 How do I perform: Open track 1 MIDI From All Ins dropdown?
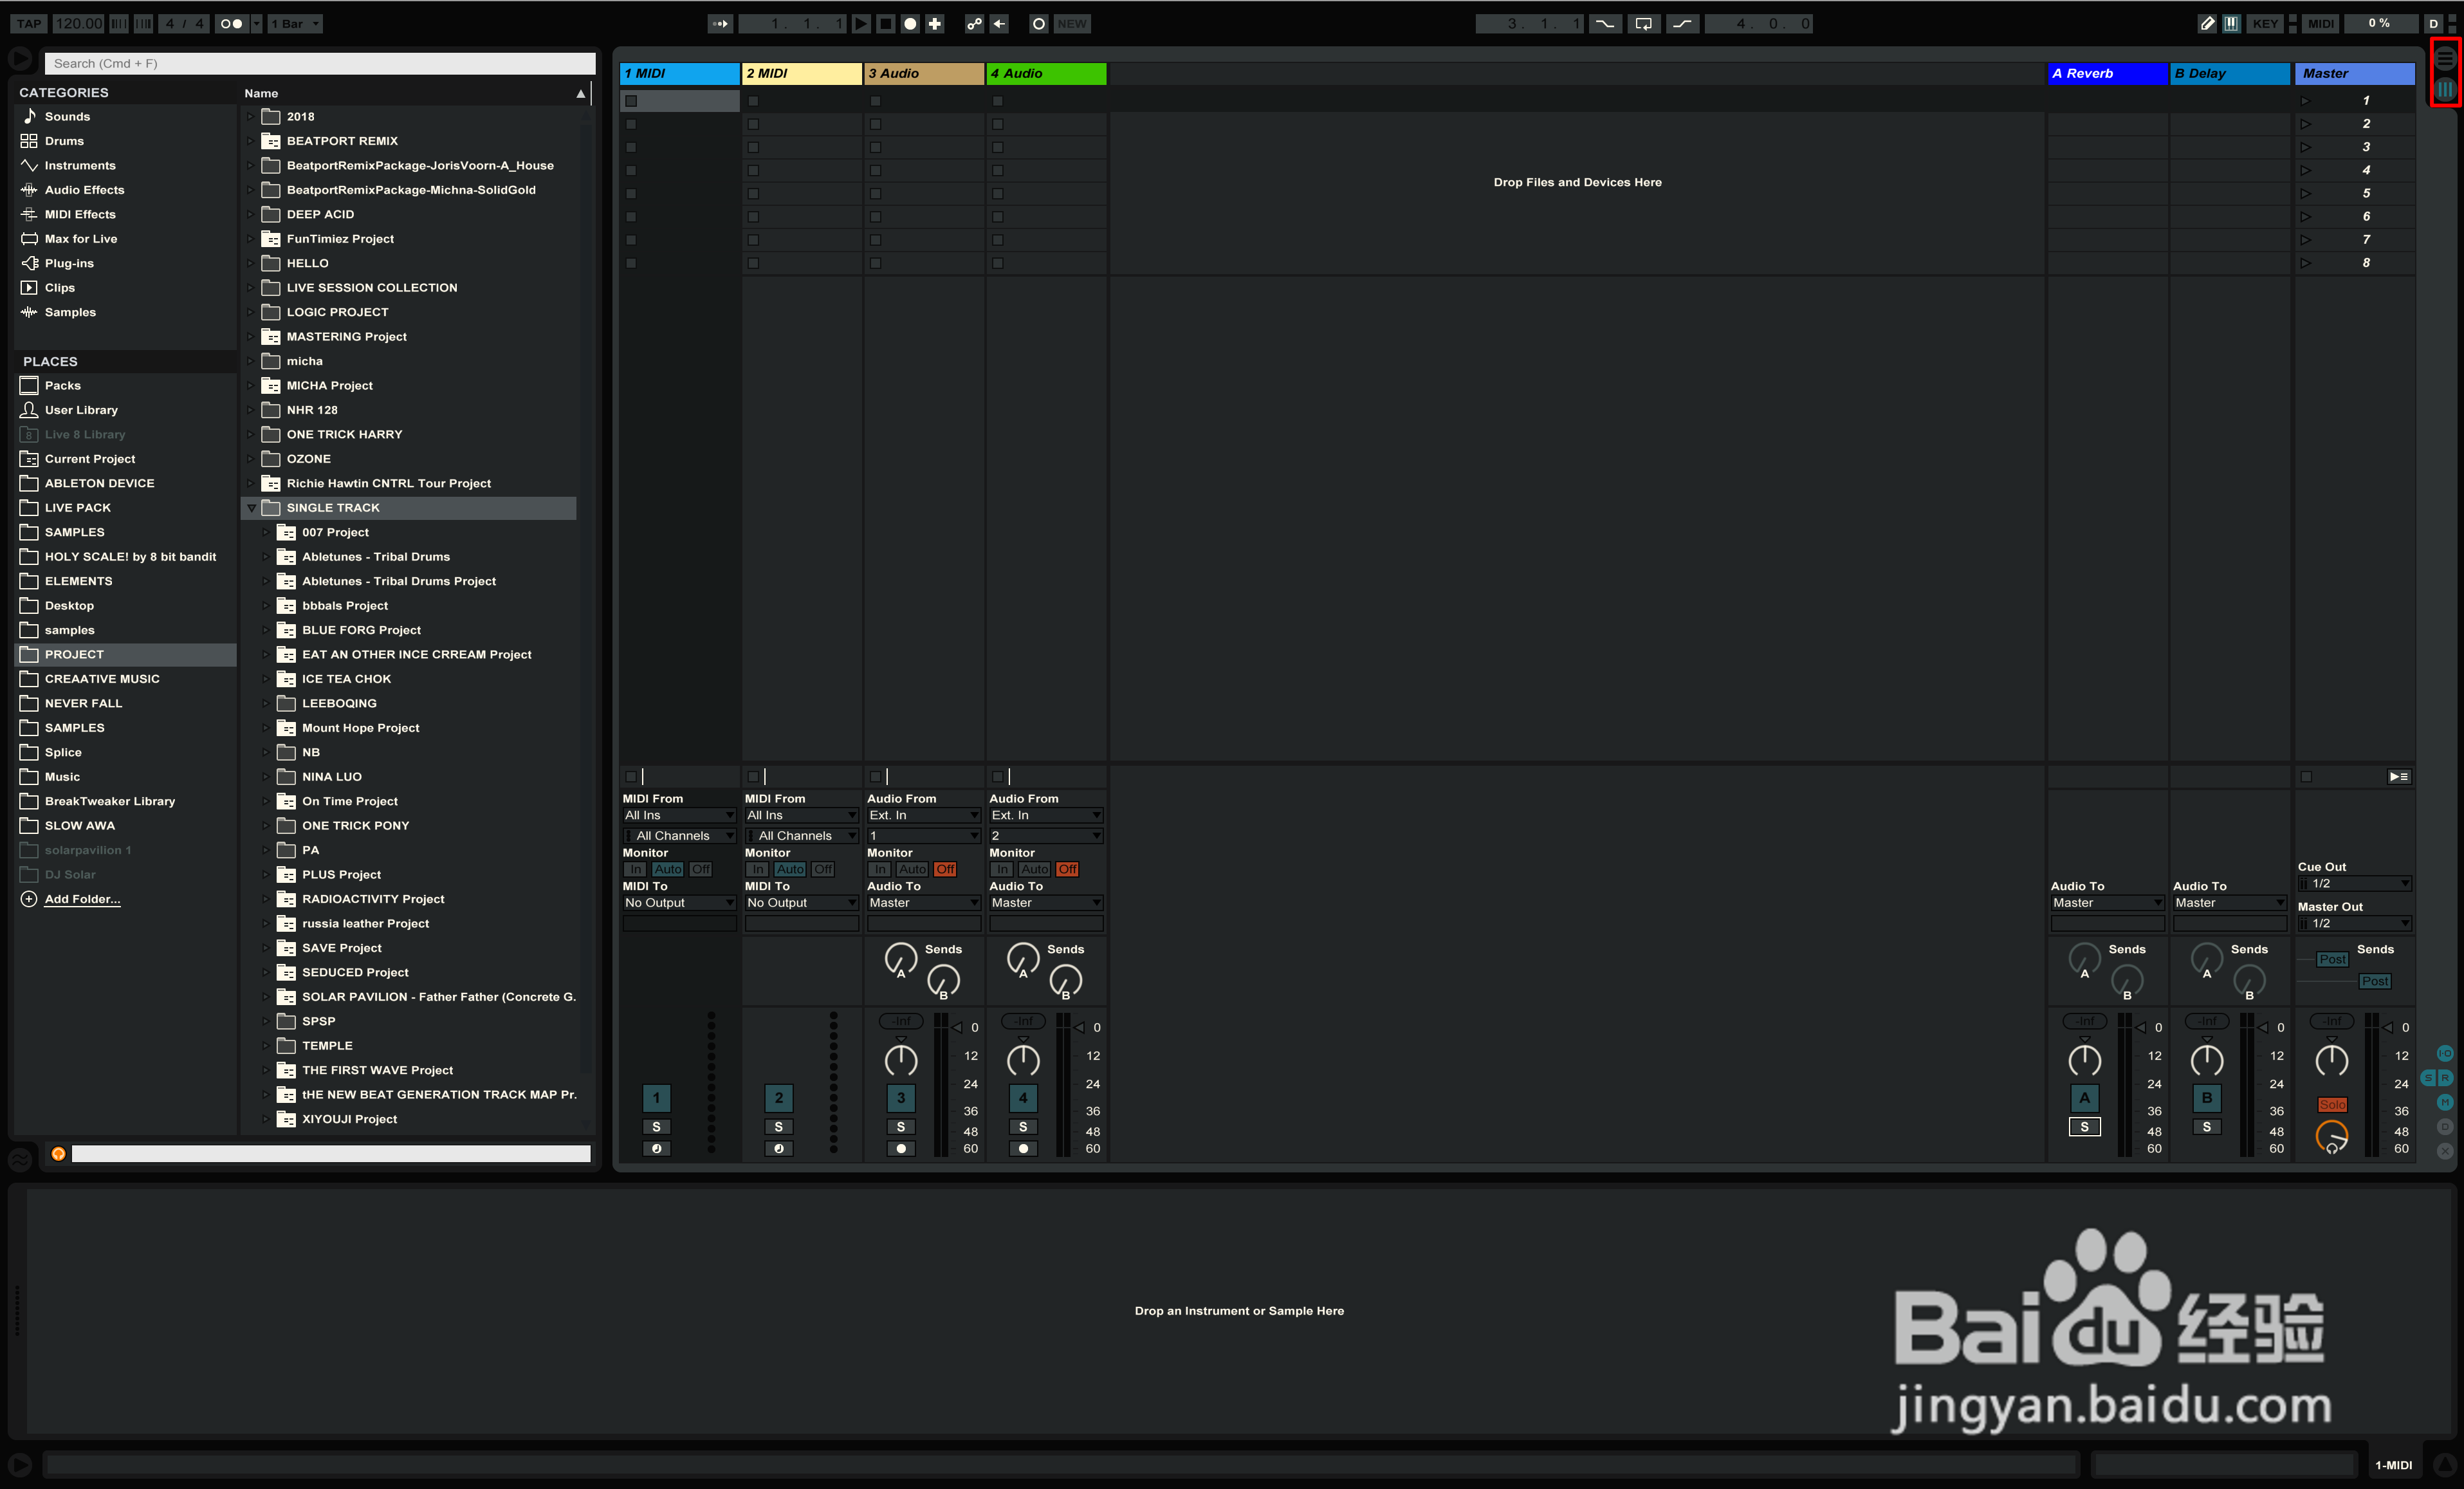(x=680, y=815)
